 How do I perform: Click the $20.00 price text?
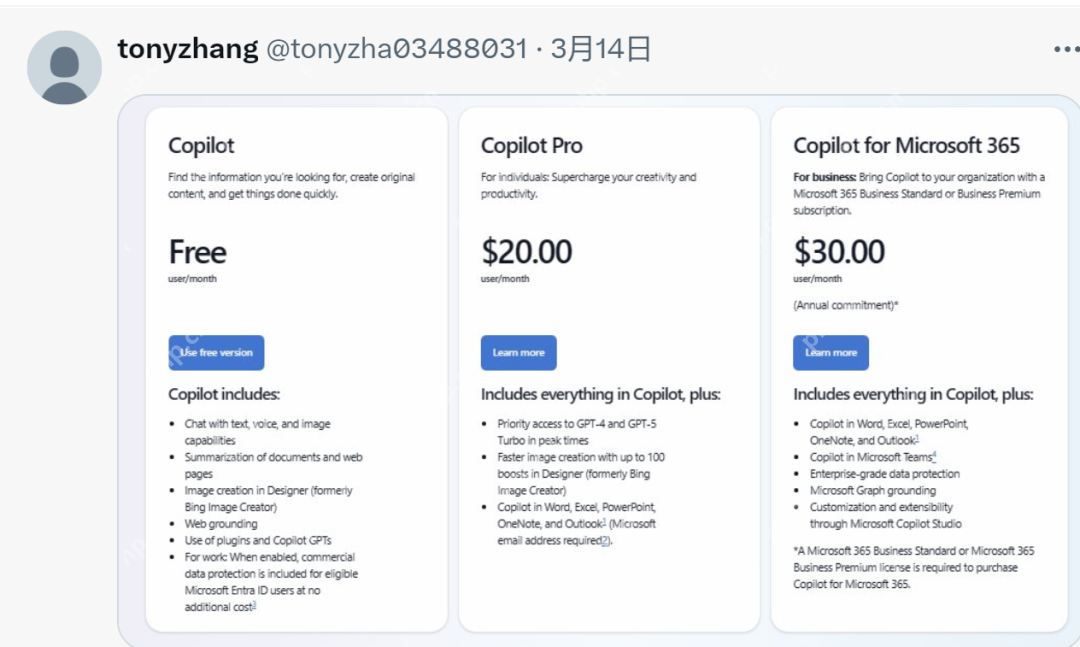(x=526, y=252)
